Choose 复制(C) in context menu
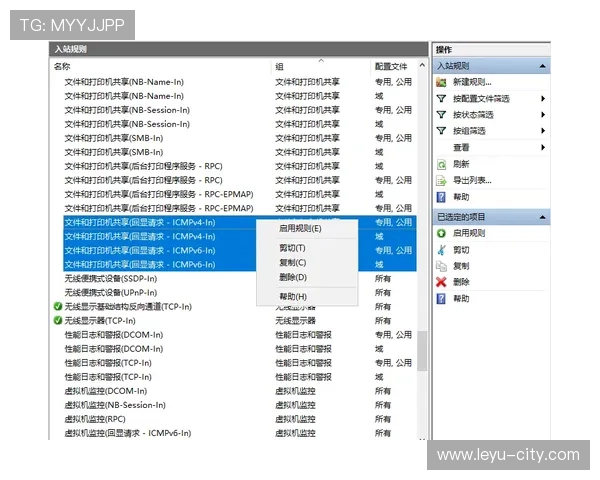The image size is (600, 480). (x=293, y=263)
